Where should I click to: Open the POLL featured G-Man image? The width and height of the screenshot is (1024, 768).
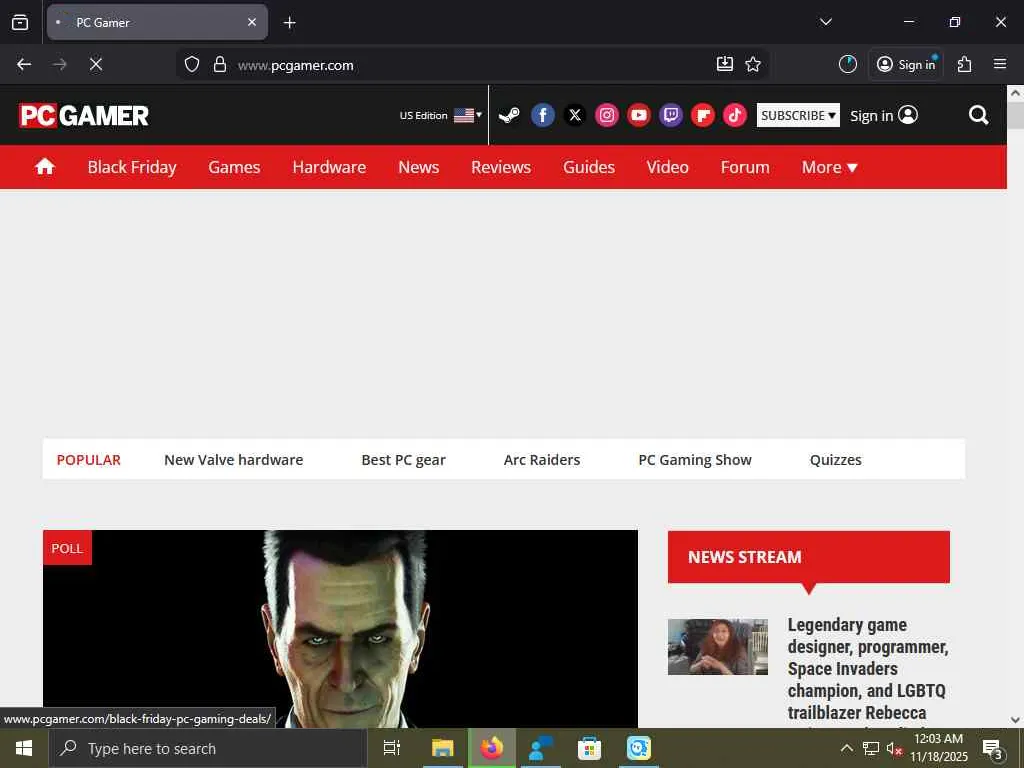(340, 629)
